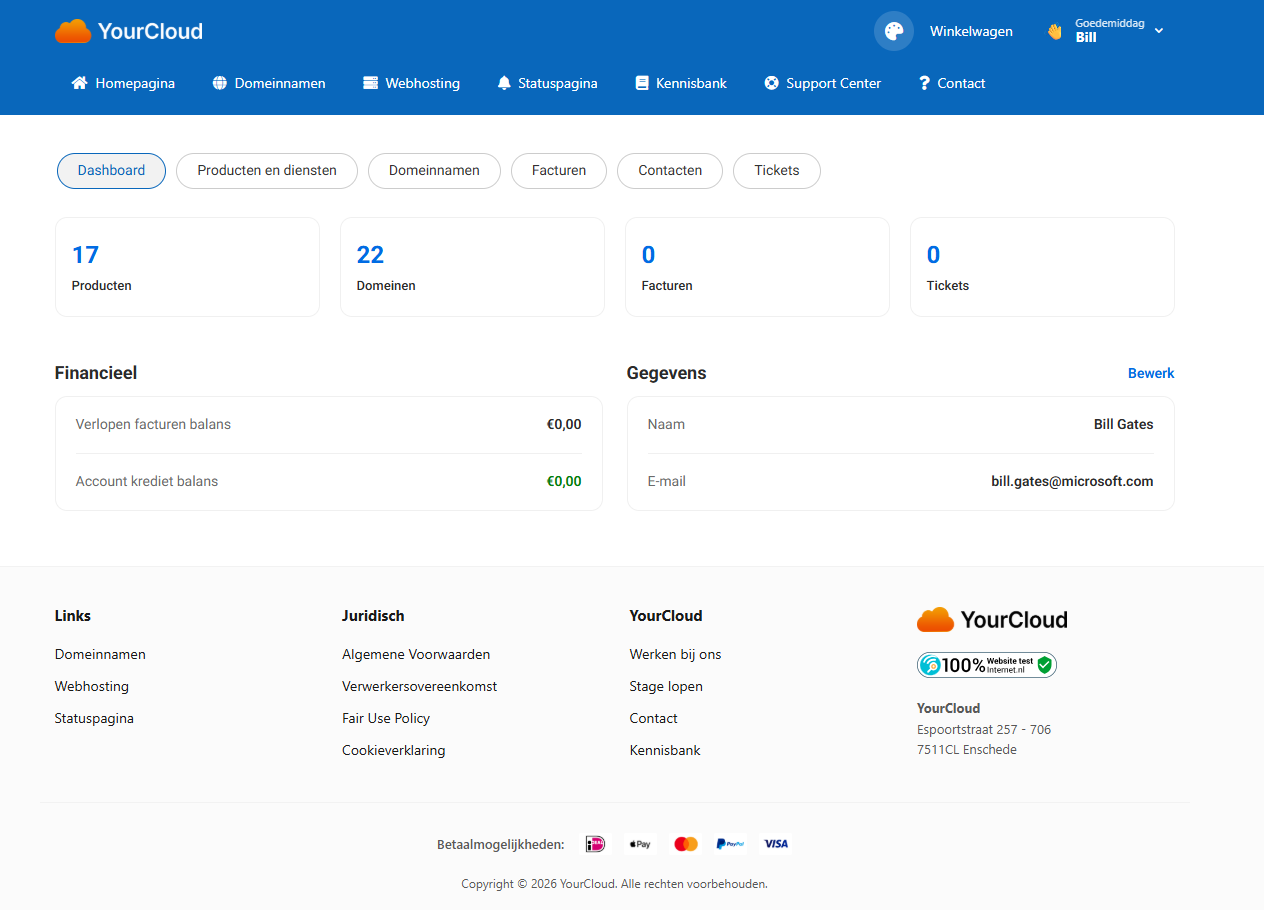The width and height of the screenshot is (1264, 910).
Task: Open the 22 Domeinen summary card
Action: pos(472,267)
